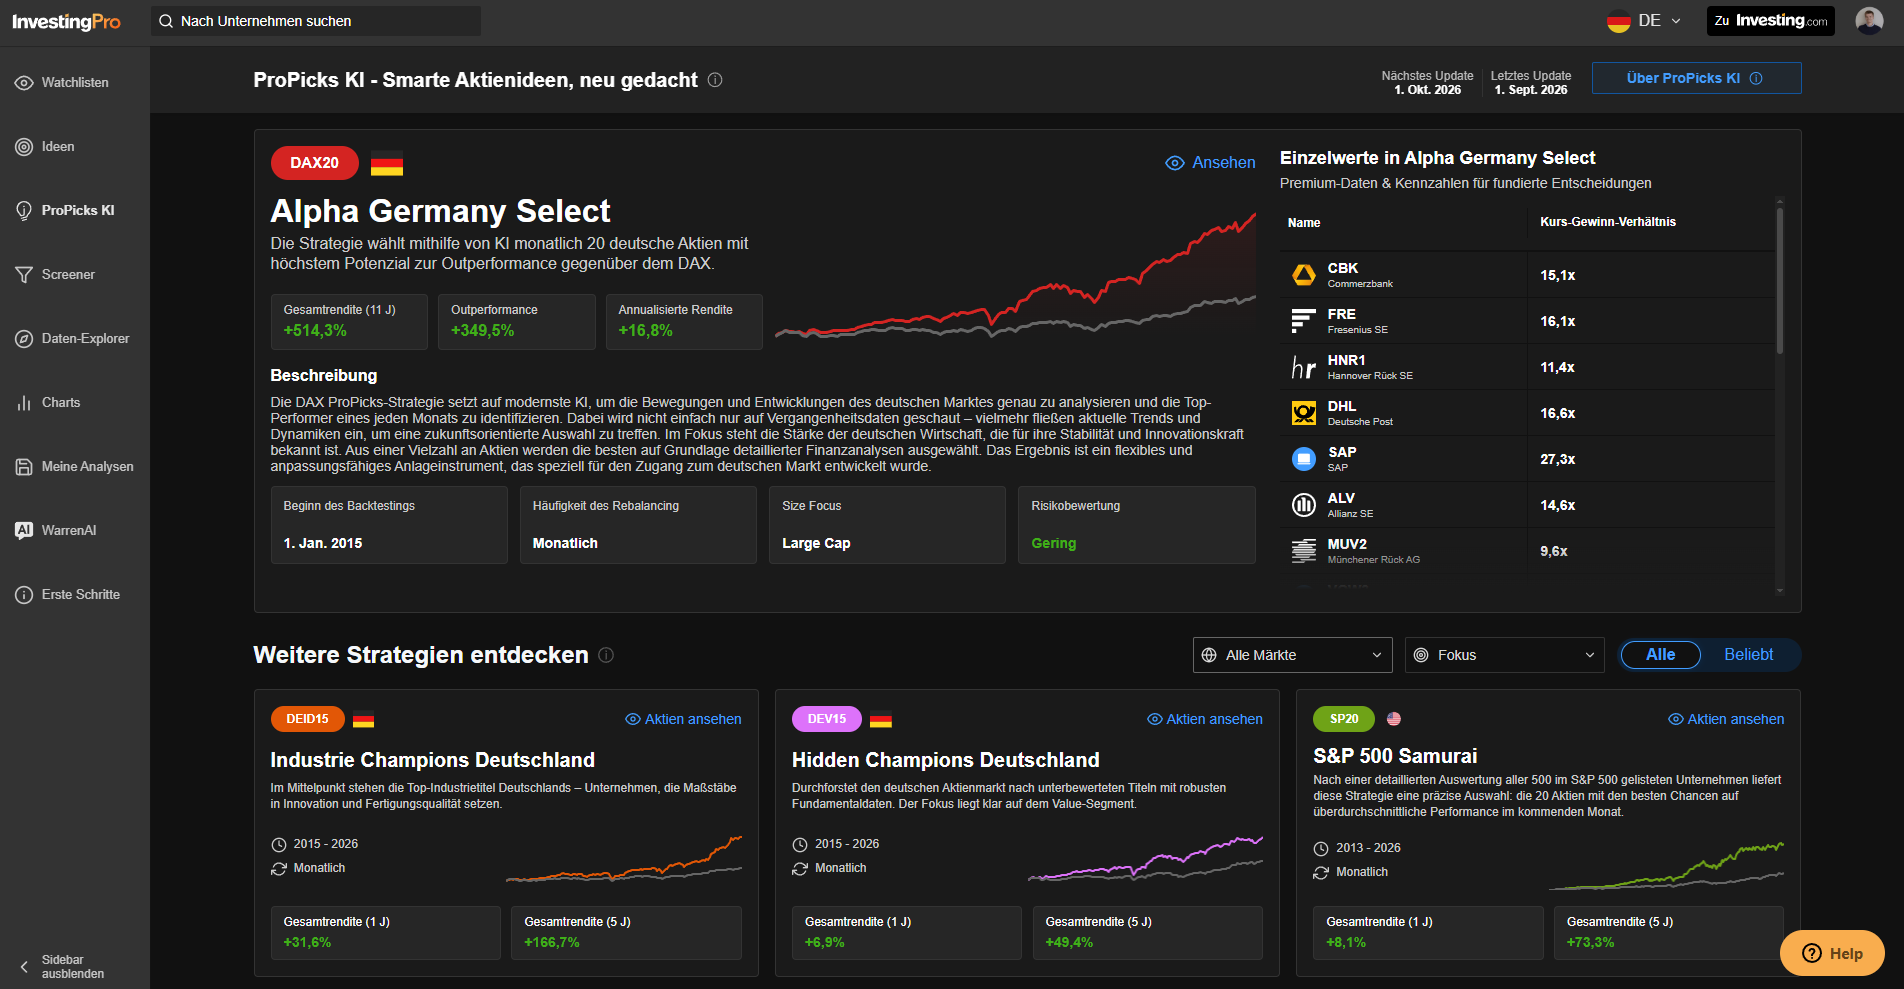This screenshot has width=1904, height=989.
Task: Click the Risikobewertung Gering box
Action: point(1136,525)
